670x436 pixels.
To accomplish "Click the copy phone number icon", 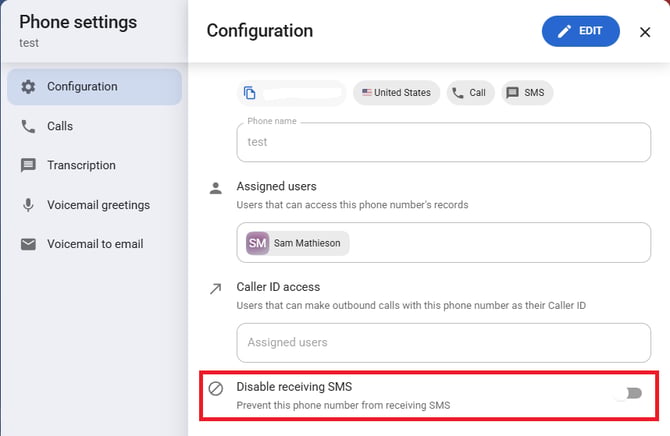I will [250, 93].
